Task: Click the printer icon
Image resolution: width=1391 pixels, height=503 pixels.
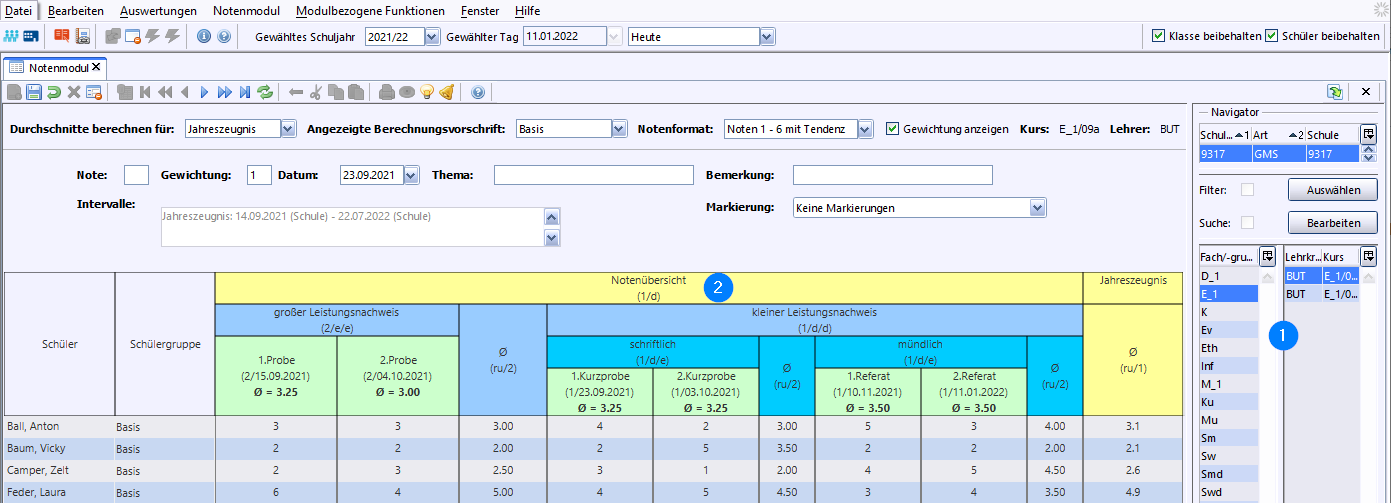Action: (x=387, y=92)
